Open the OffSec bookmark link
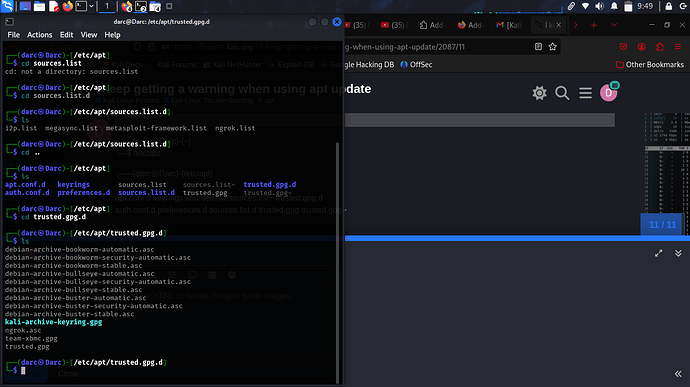The image size is (690, 387). [416, 65]
